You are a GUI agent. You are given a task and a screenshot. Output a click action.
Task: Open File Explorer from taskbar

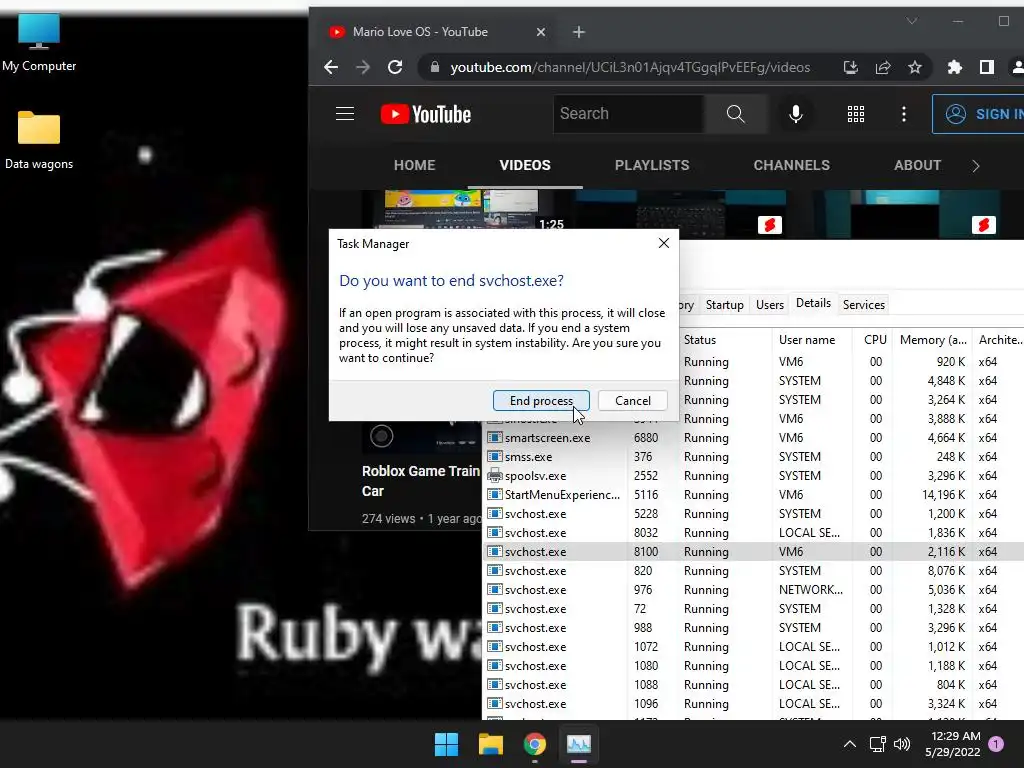tap(490, 744)
